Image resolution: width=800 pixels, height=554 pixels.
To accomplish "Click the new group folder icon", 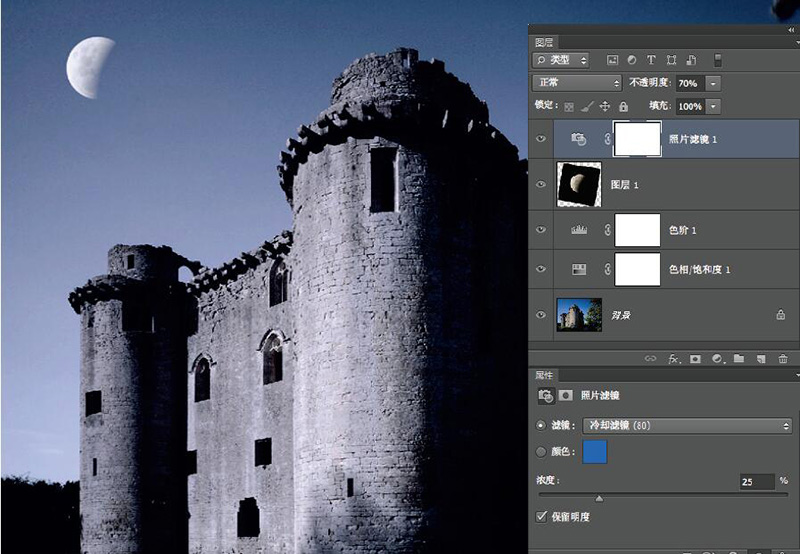I will (x=739, y=358).
